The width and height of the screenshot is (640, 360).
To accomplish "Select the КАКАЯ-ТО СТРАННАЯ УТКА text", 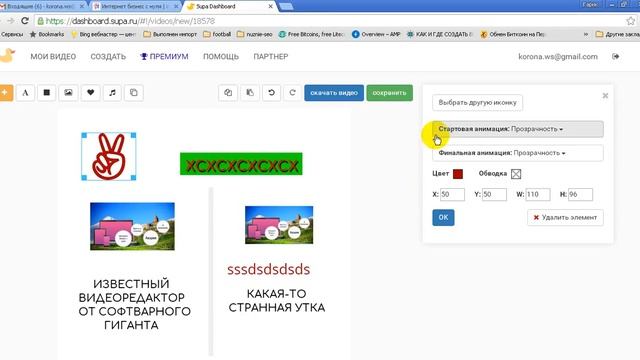I will (277, 300).
